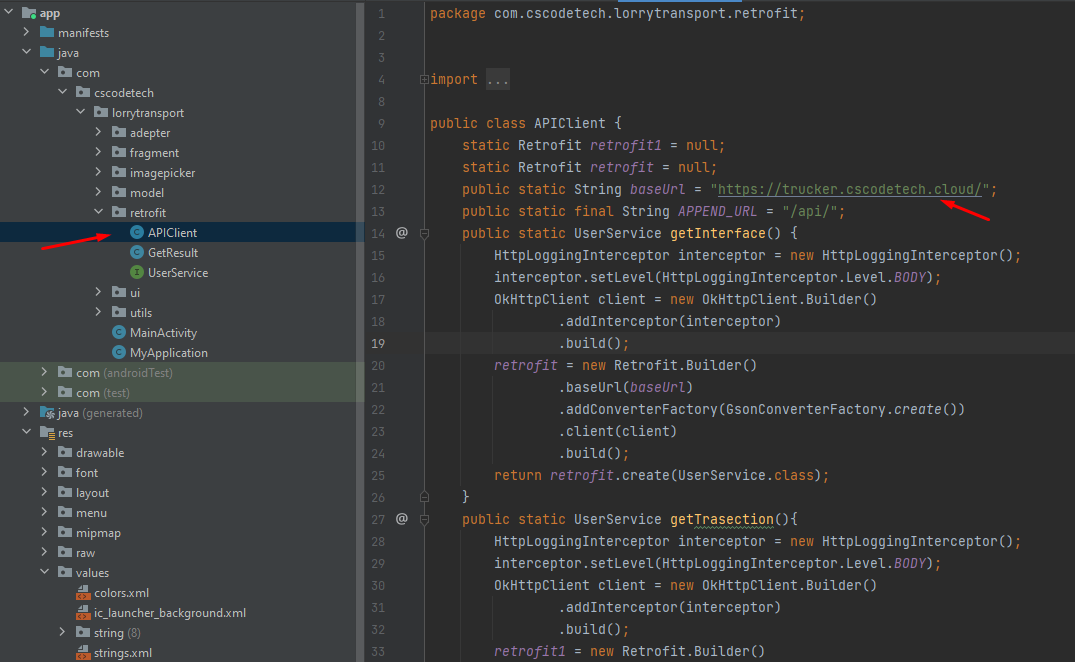Screen dimensions: 1075x662
Task: Click the MyApplication class icon
Action: 118,353
